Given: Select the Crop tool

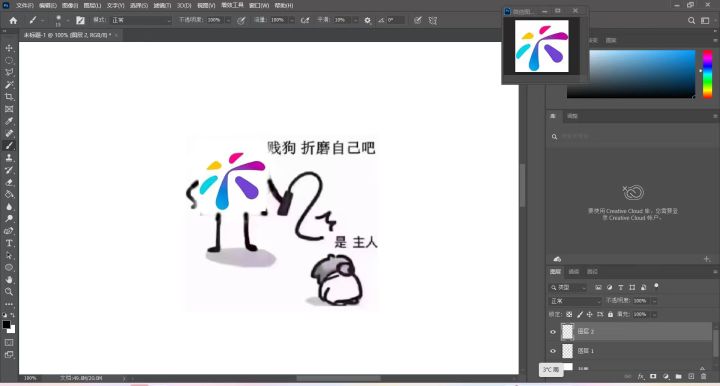Looking at the screenshot, I should pyautogui.click(x=9, y=97).
